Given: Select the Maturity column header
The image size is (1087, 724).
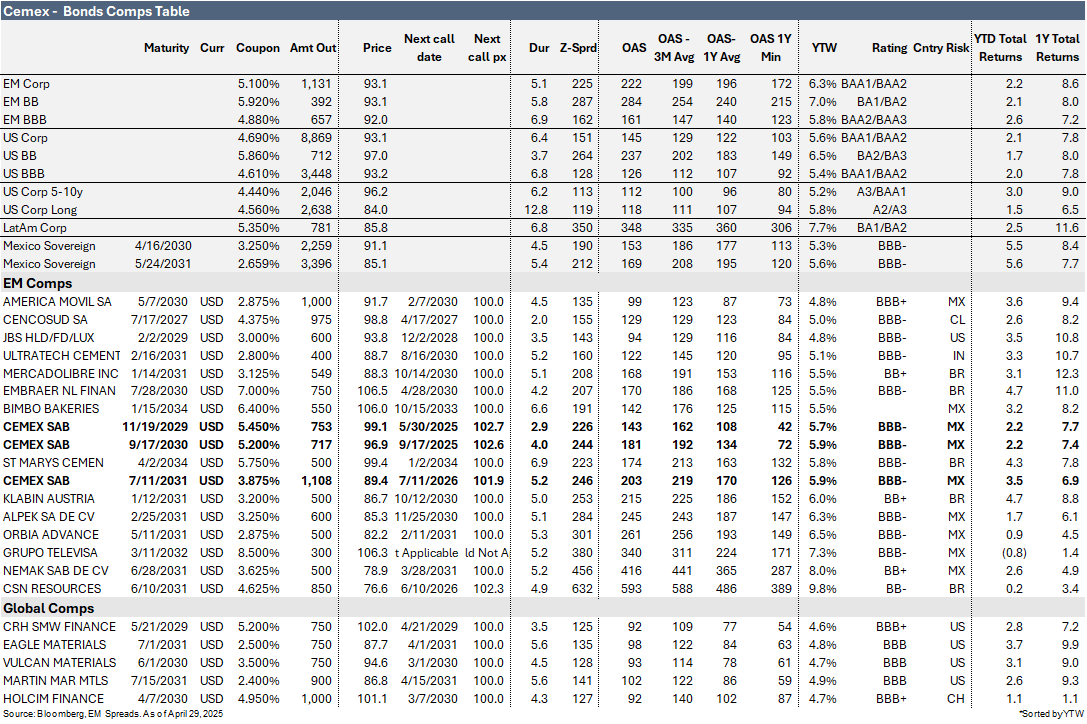Looking at the screenshot, I should coord(166,48).
